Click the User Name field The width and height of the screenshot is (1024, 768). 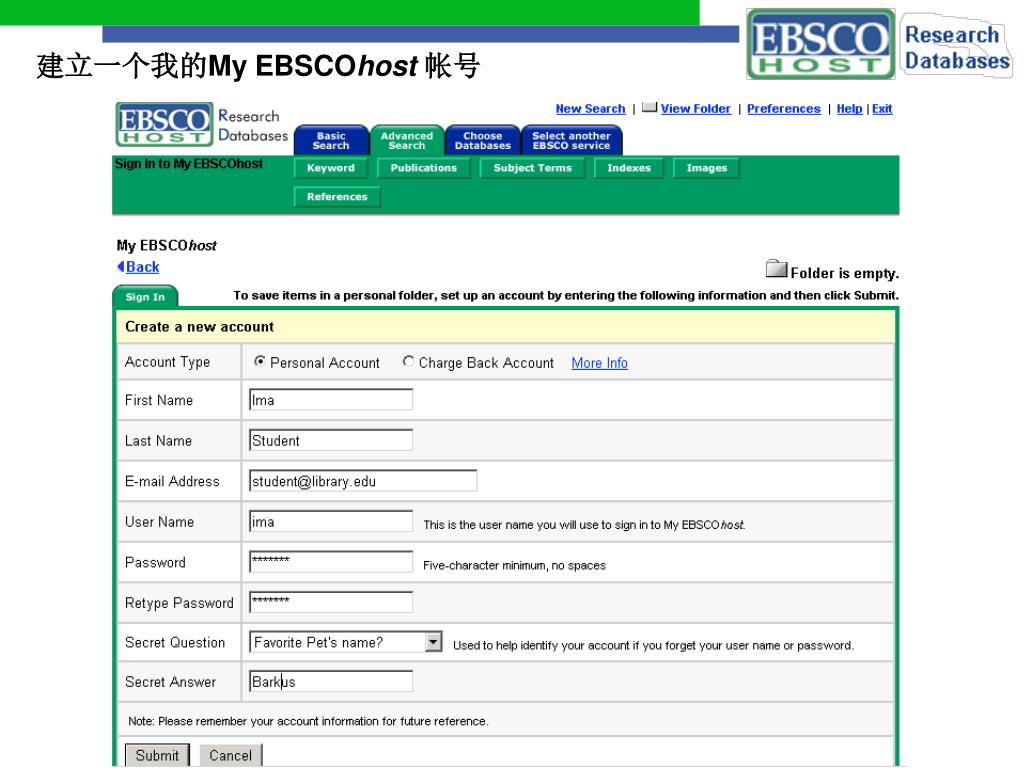[331, 521]
